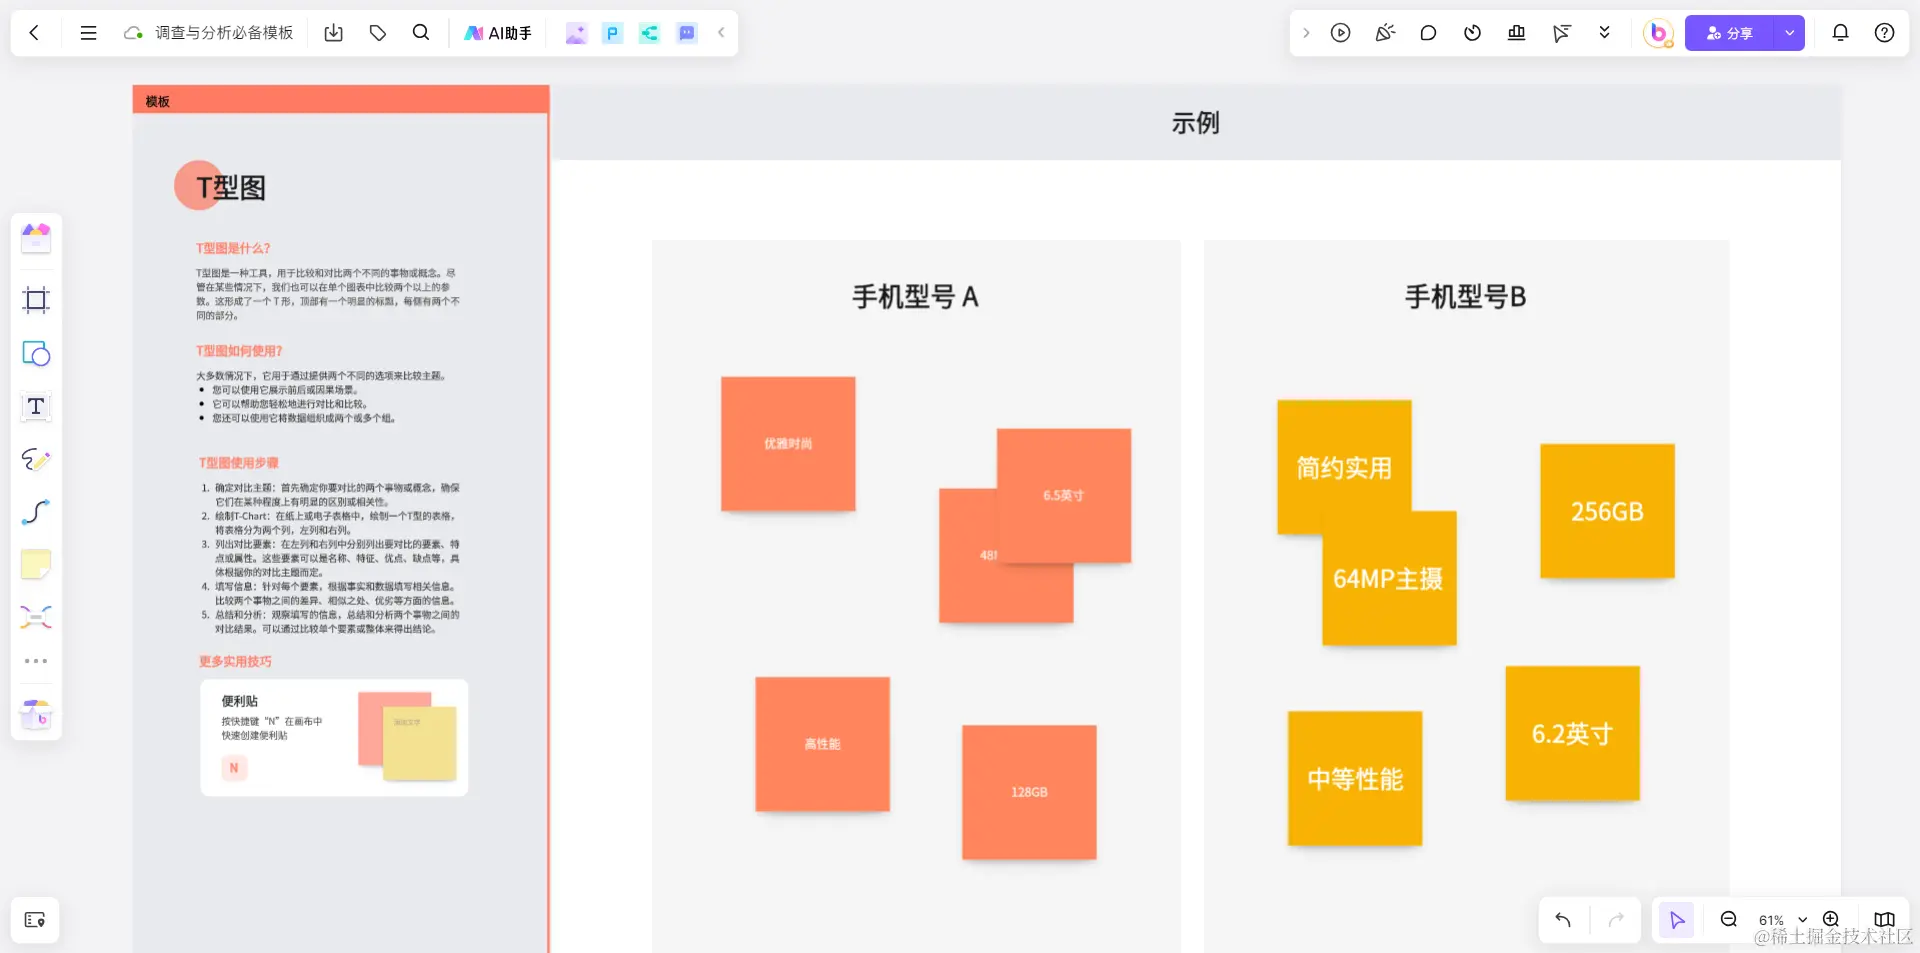The image size is (1920, 953).
Task: Expand the 分享 button dropdown arrow
Action: click(1789, 32)
